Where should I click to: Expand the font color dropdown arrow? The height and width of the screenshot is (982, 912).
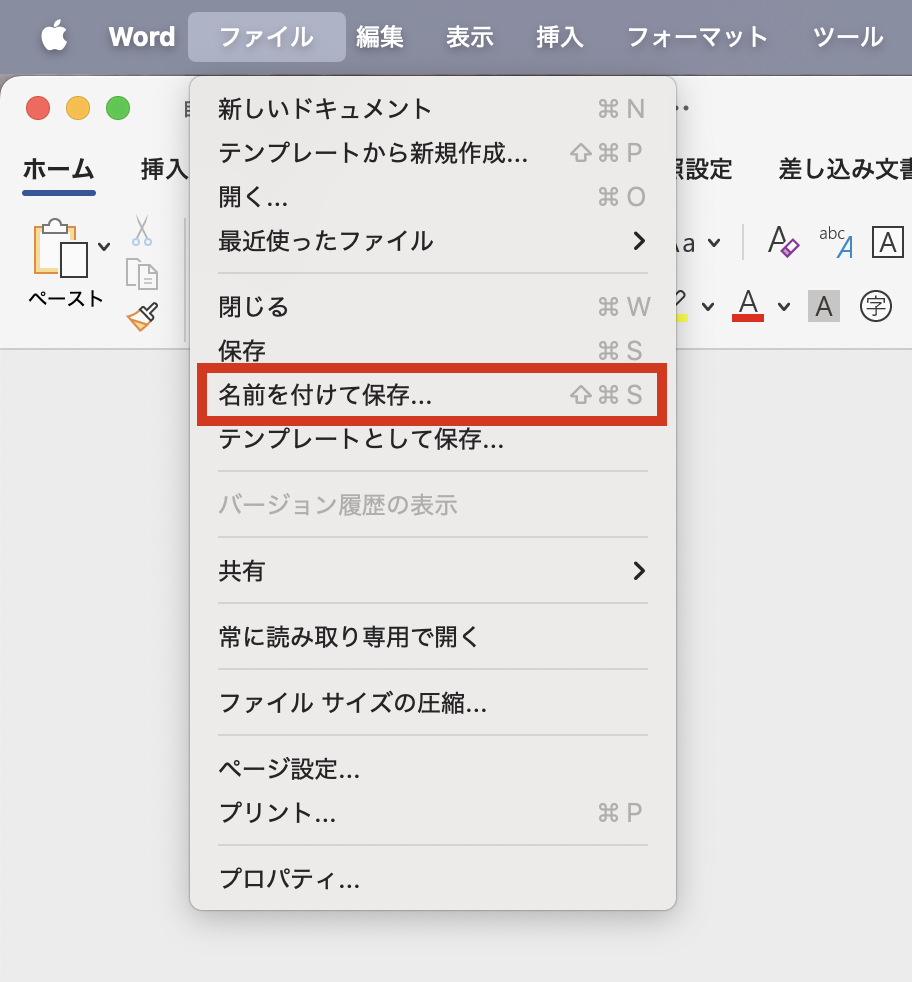(783, 306)
